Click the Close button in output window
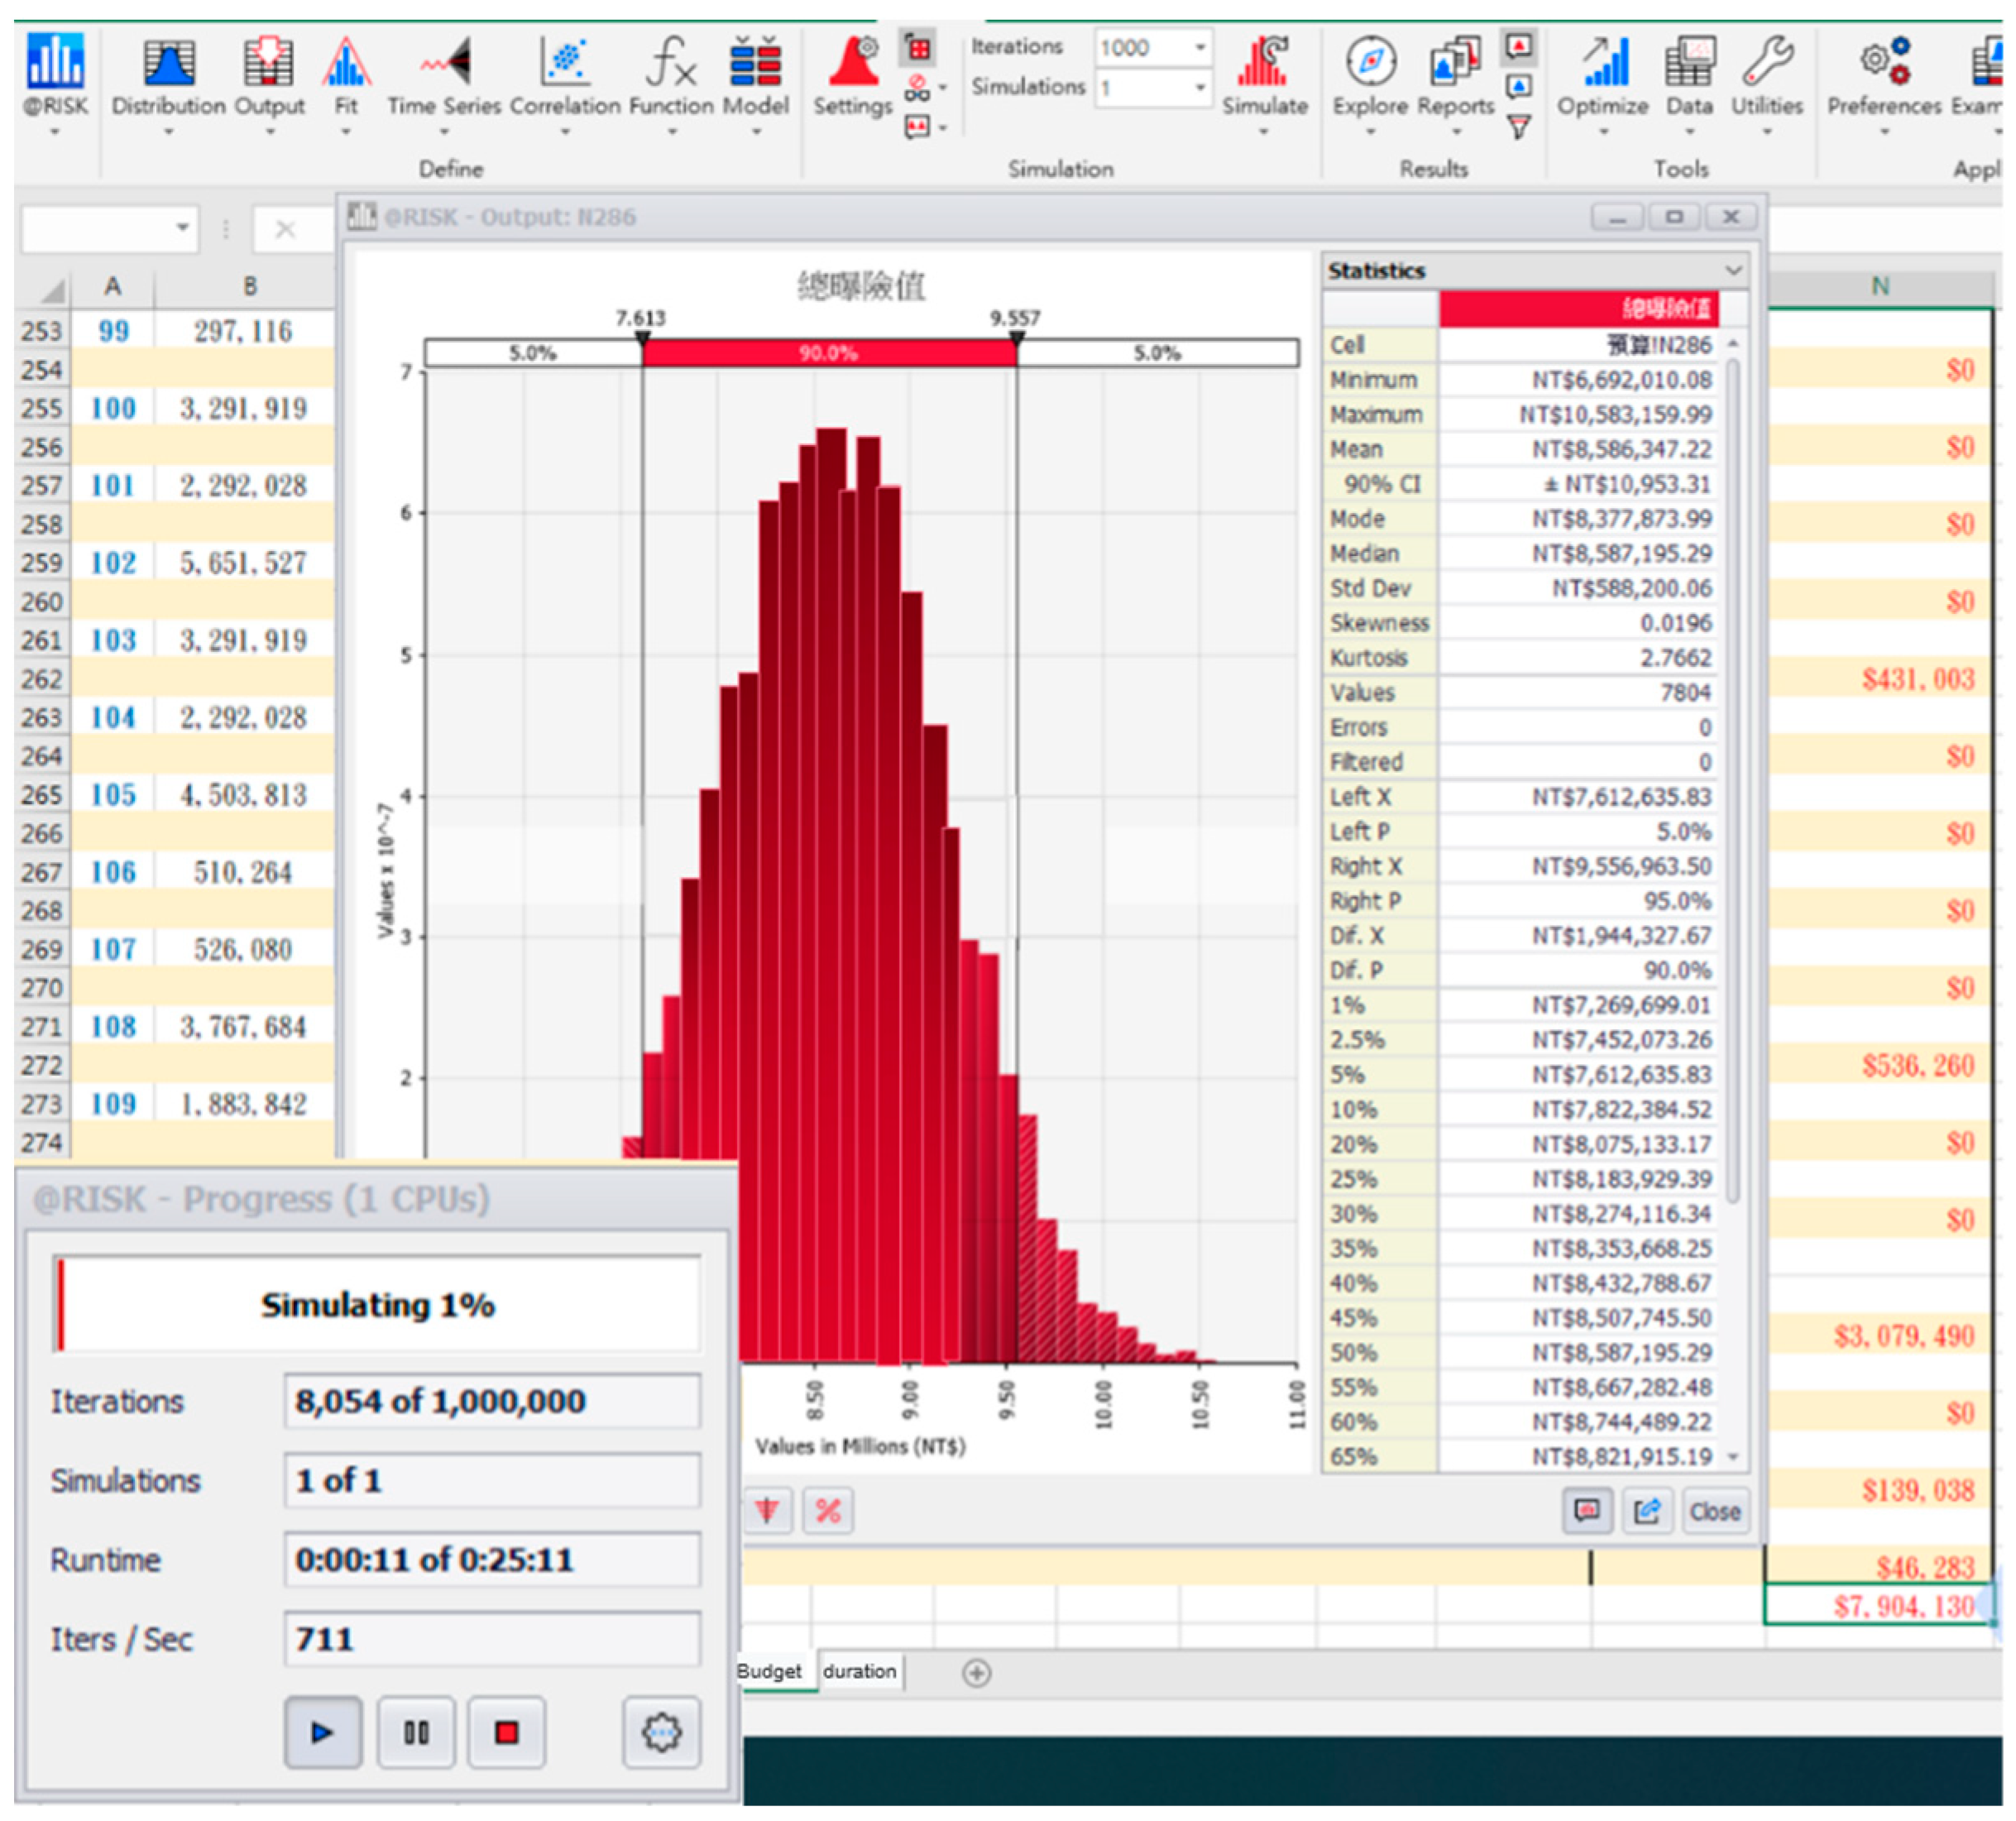The width and height of the screenshot is (2016, 1821). tap(1714, 1511)
